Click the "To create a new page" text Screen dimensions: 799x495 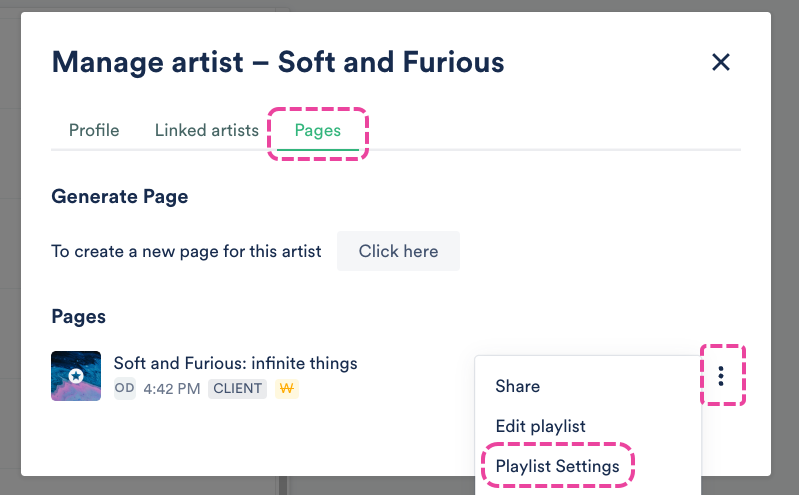coord(186,251)
